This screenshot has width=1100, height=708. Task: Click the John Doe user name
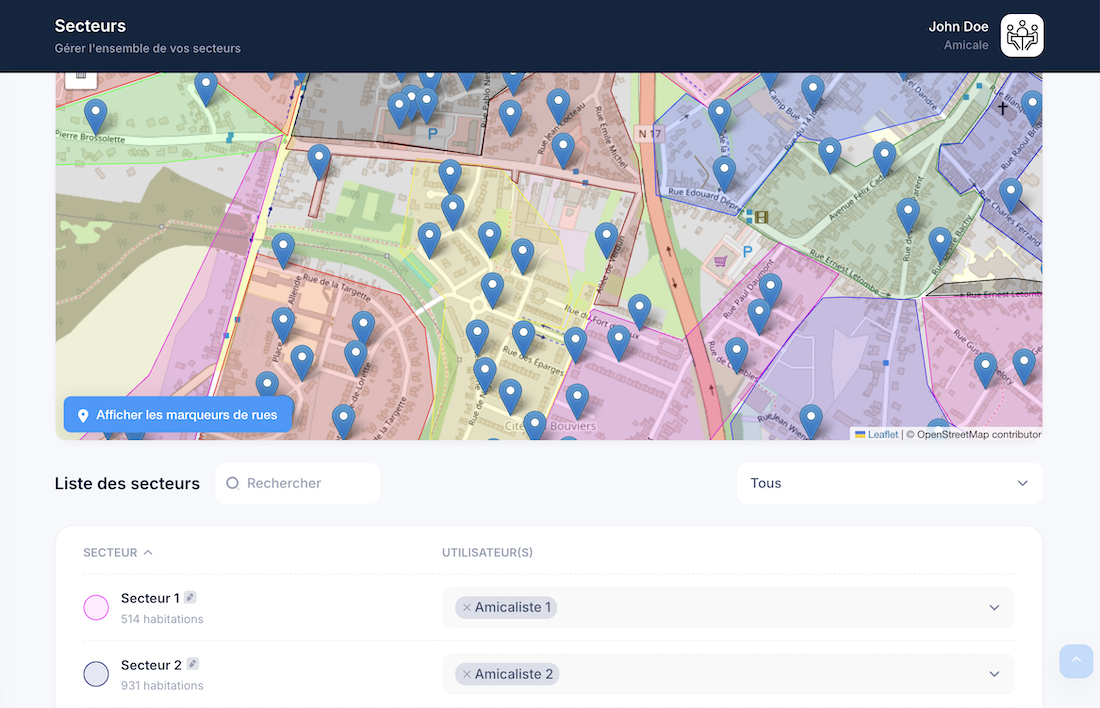(x=957, y=27)
